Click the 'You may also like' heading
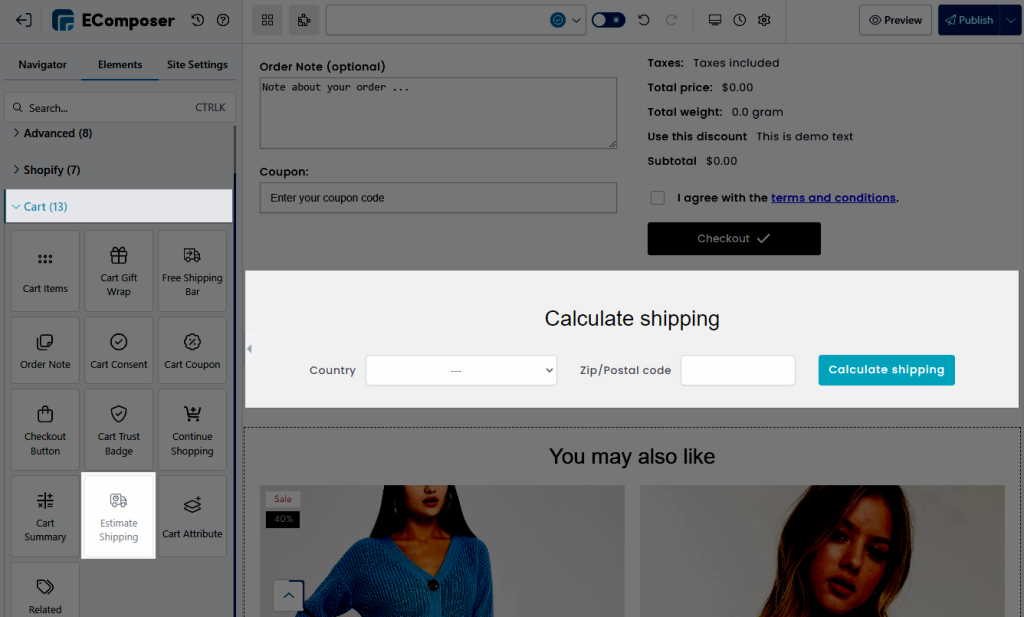 point(632,456)
